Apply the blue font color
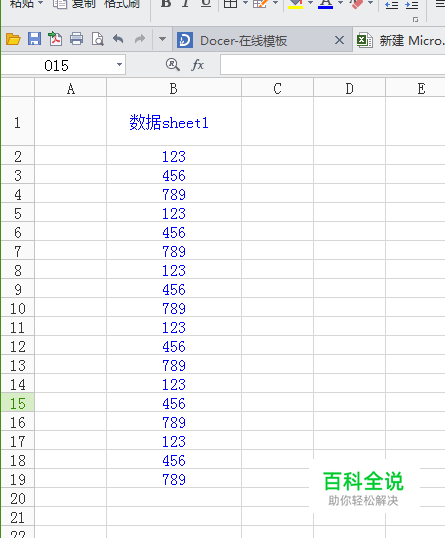Viewport: 445px width, 538px height. tap(326, 4)
